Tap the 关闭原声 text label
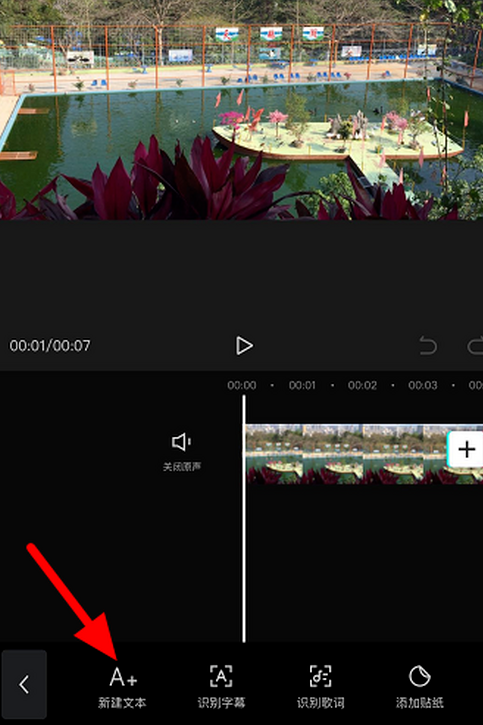The width and height of the screenshot is (483, 725). [x=182, y=467]
